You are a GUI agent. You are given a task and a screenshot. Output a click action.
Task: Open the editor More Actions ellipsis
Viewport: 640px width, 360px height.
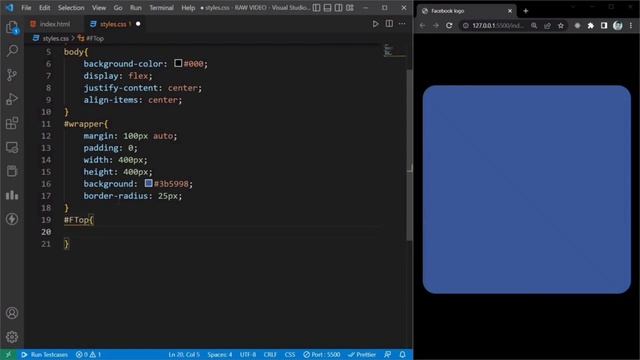[x=402, y=24]
